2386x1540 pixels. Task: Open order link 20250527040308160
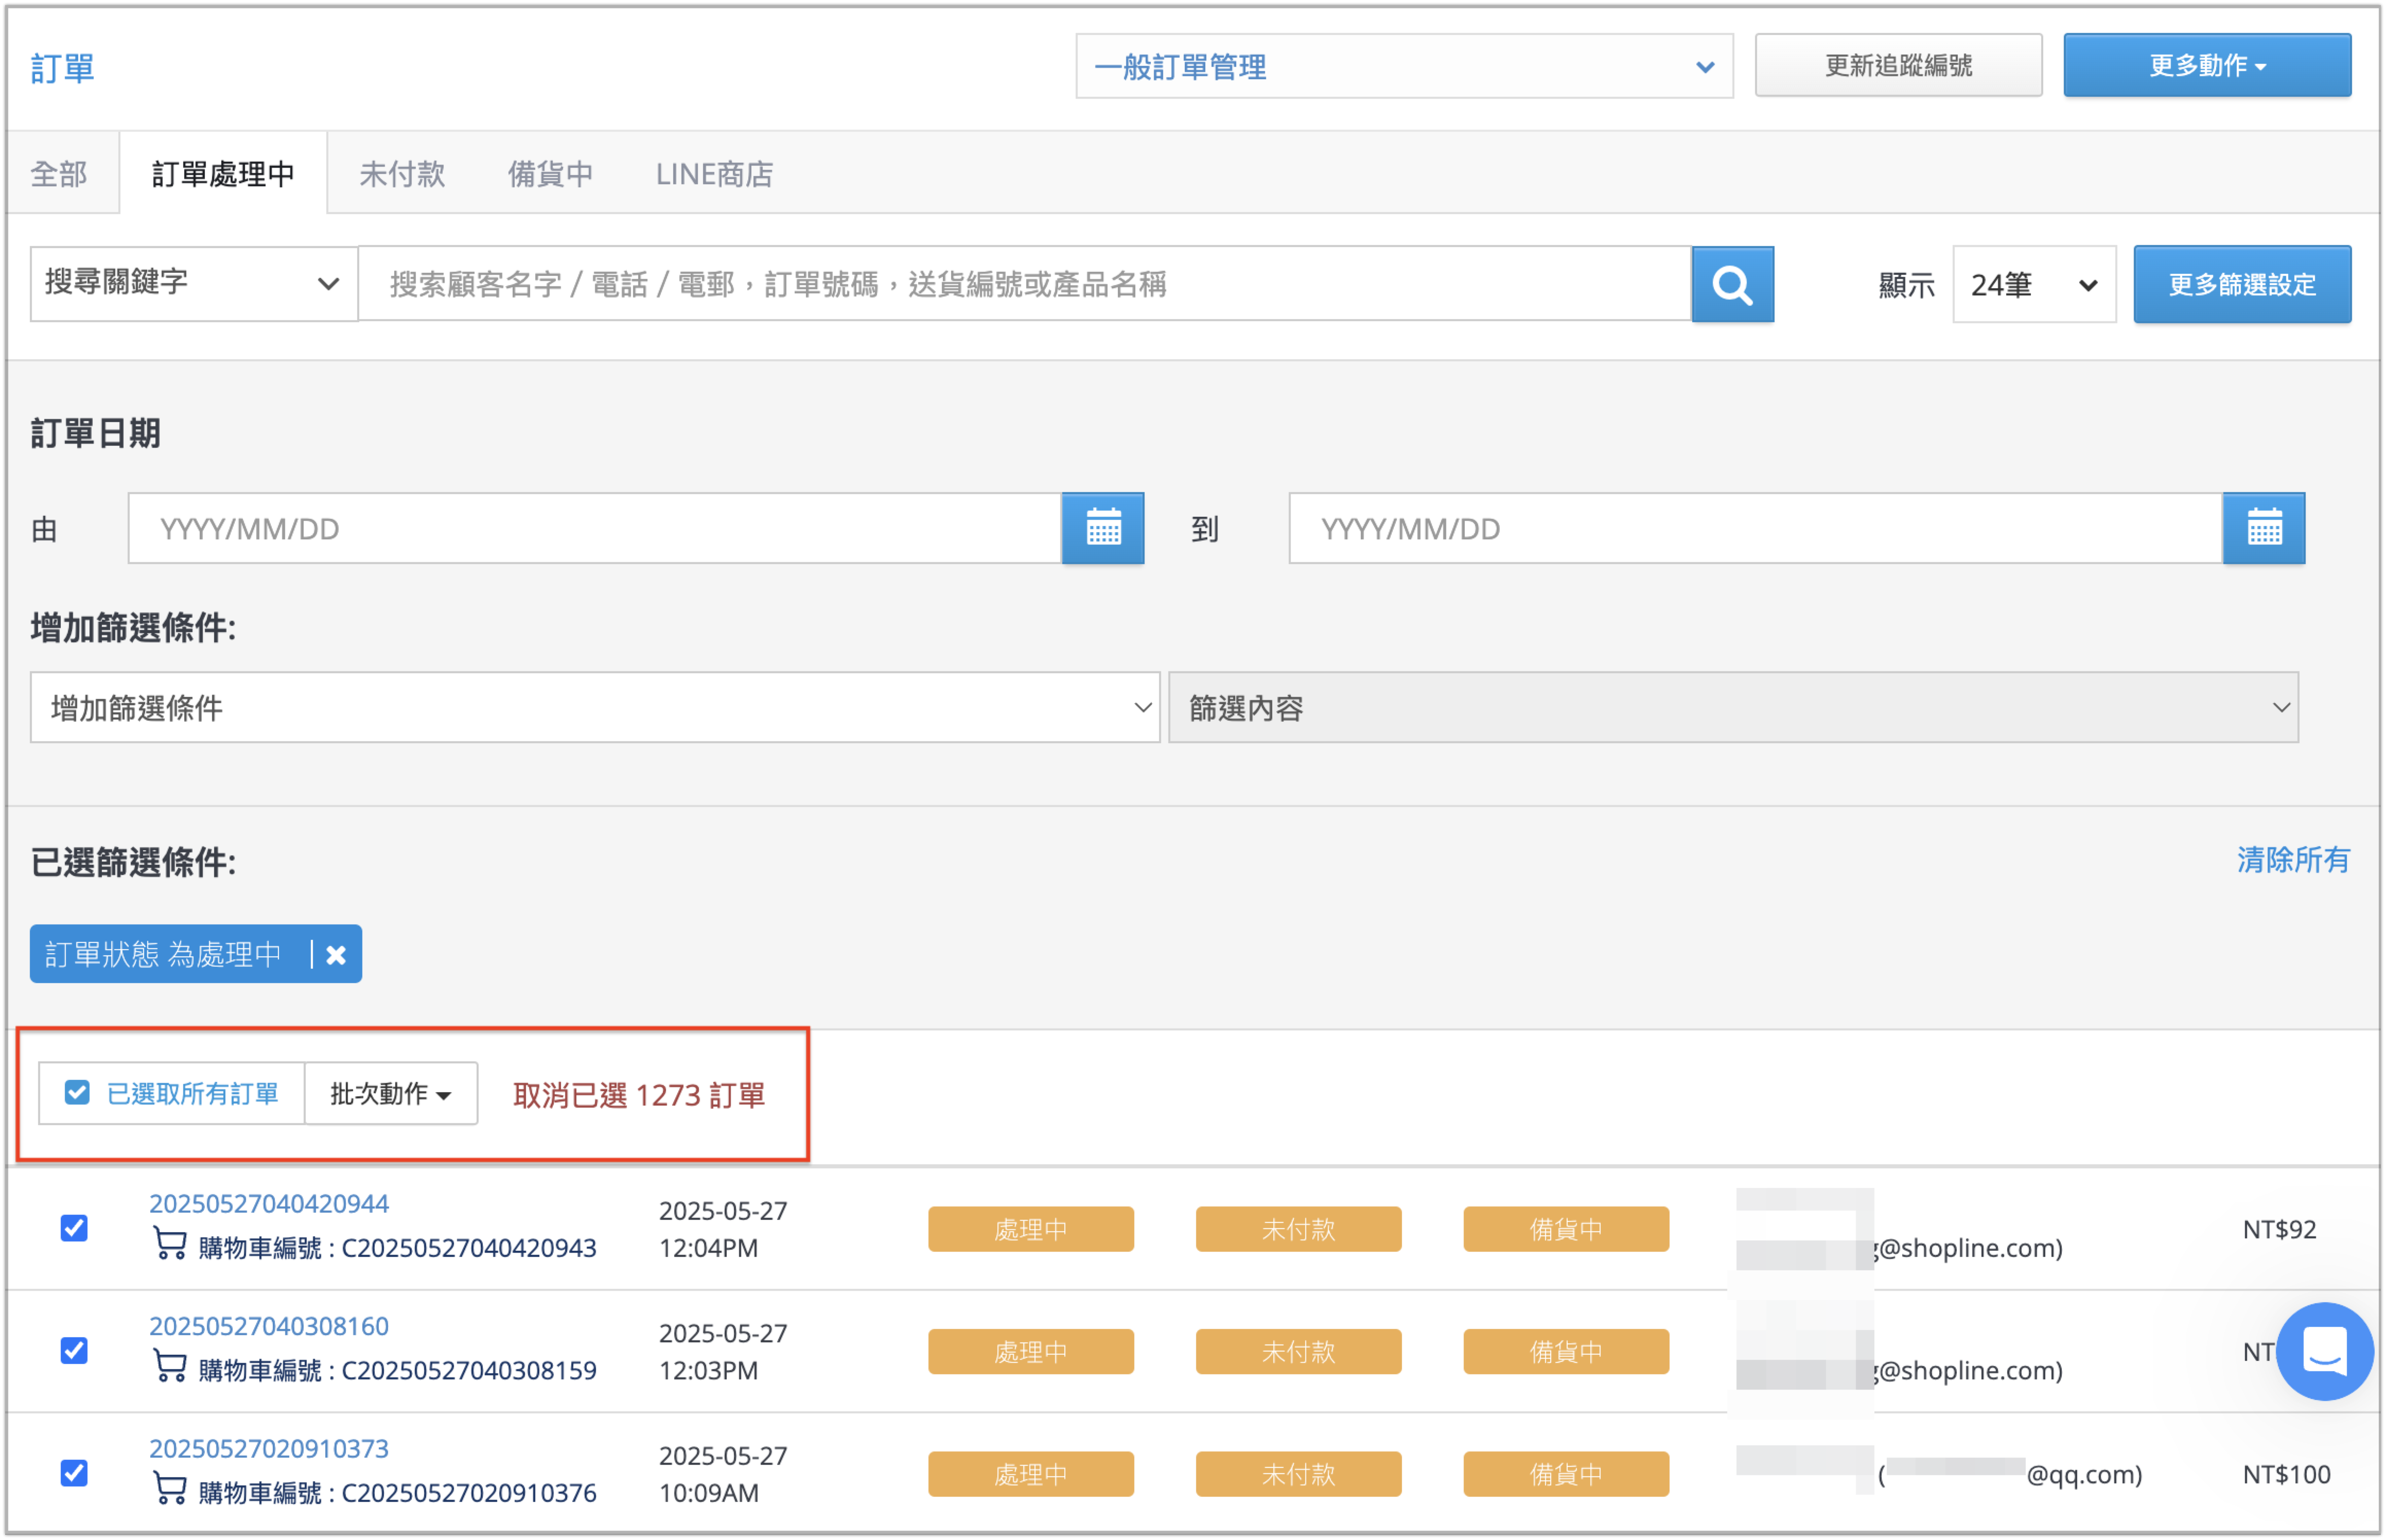point(269,1326)
